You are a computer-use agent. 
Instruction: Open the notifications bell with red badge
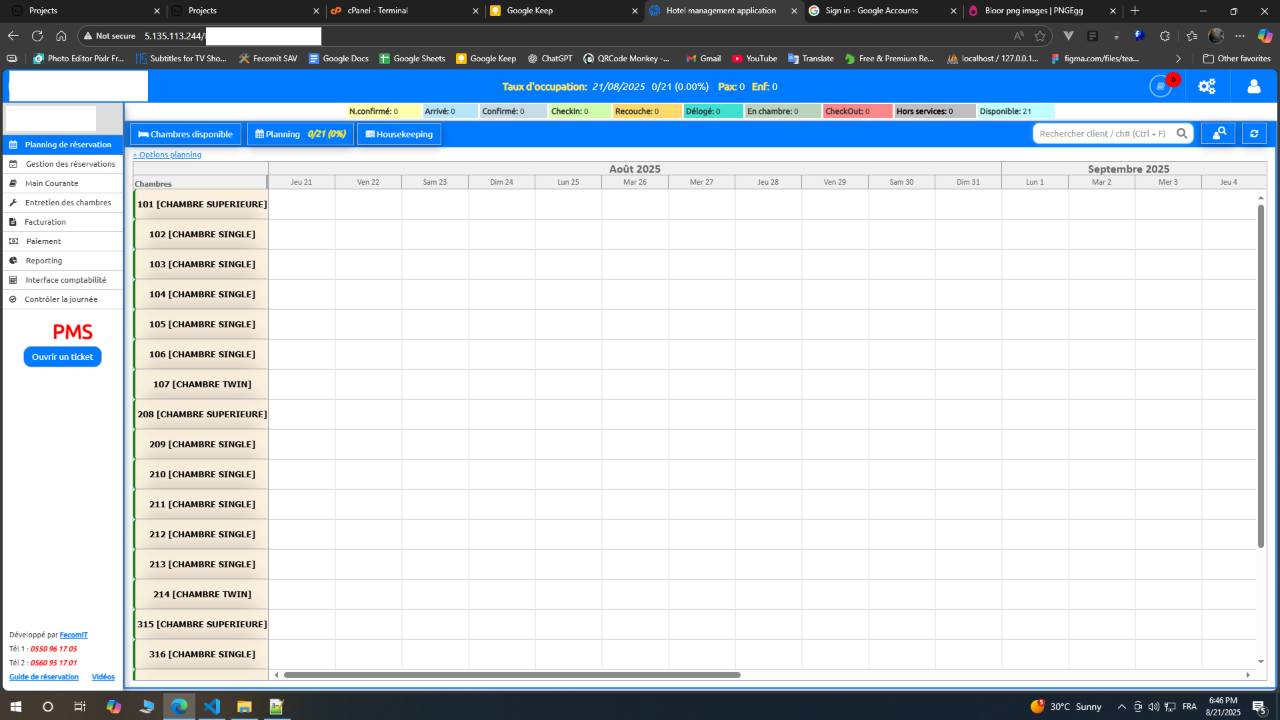point(1161,86)
